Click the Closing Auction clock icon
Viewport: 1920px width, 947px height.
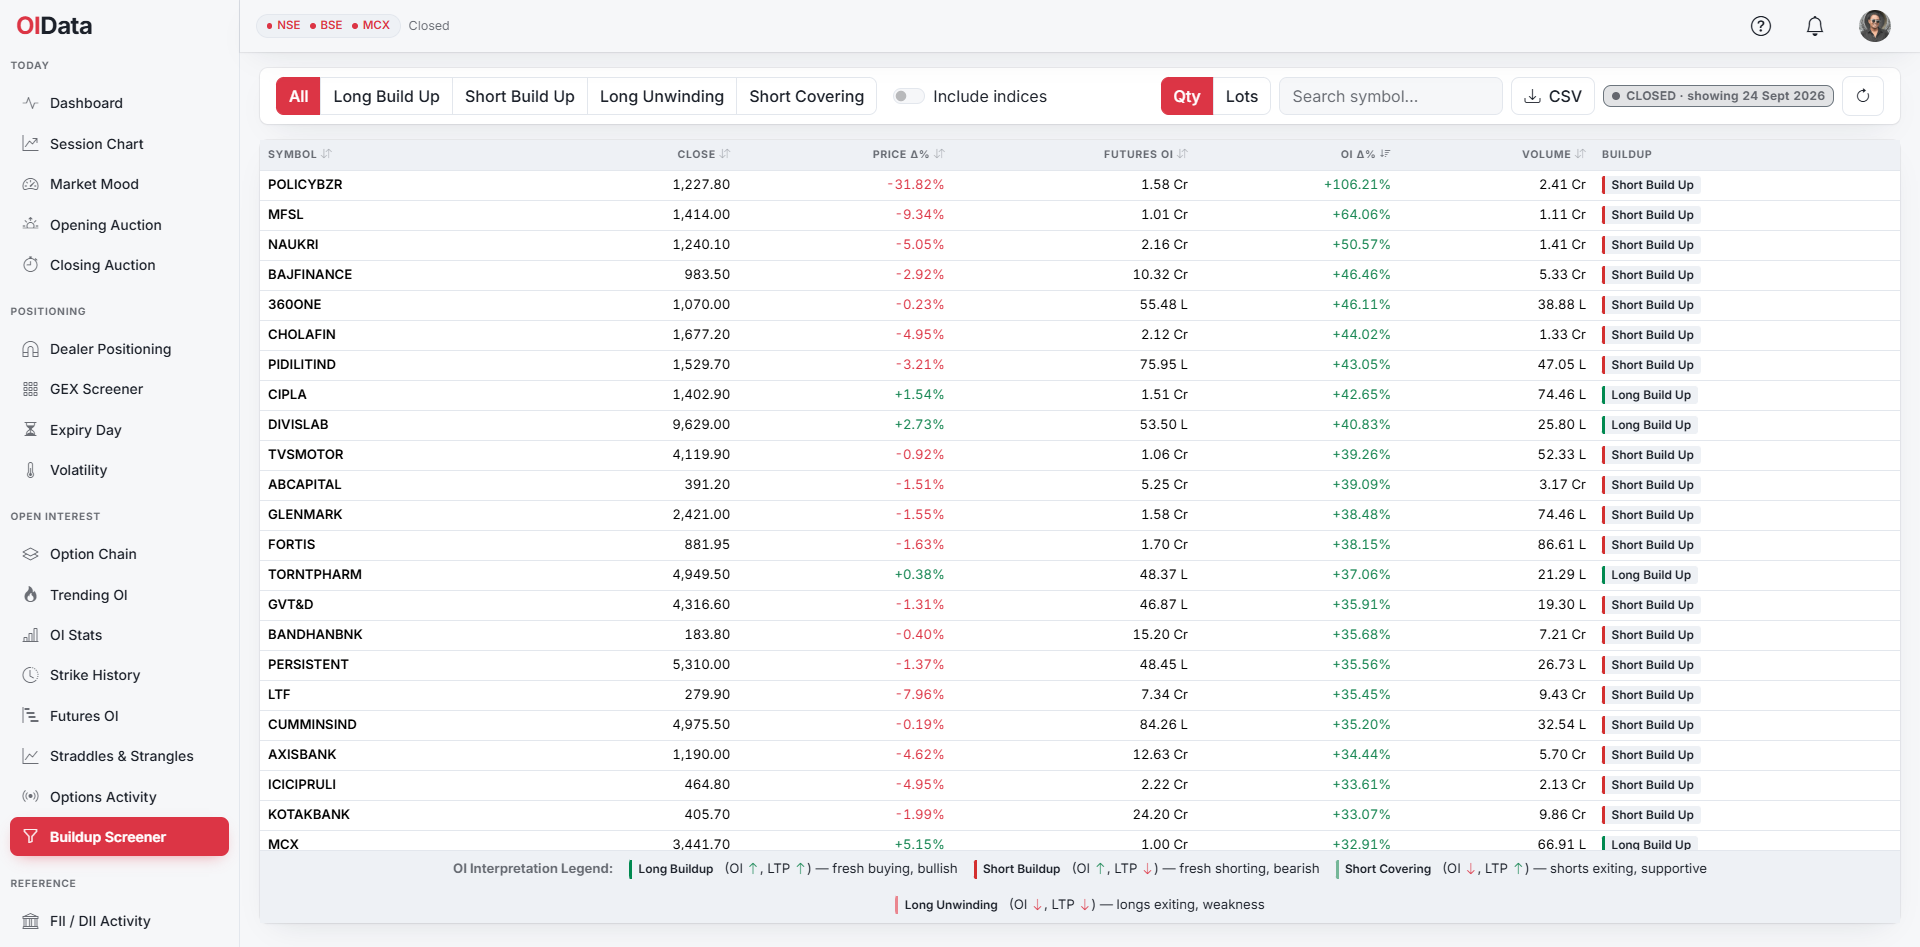pos(31,265)
